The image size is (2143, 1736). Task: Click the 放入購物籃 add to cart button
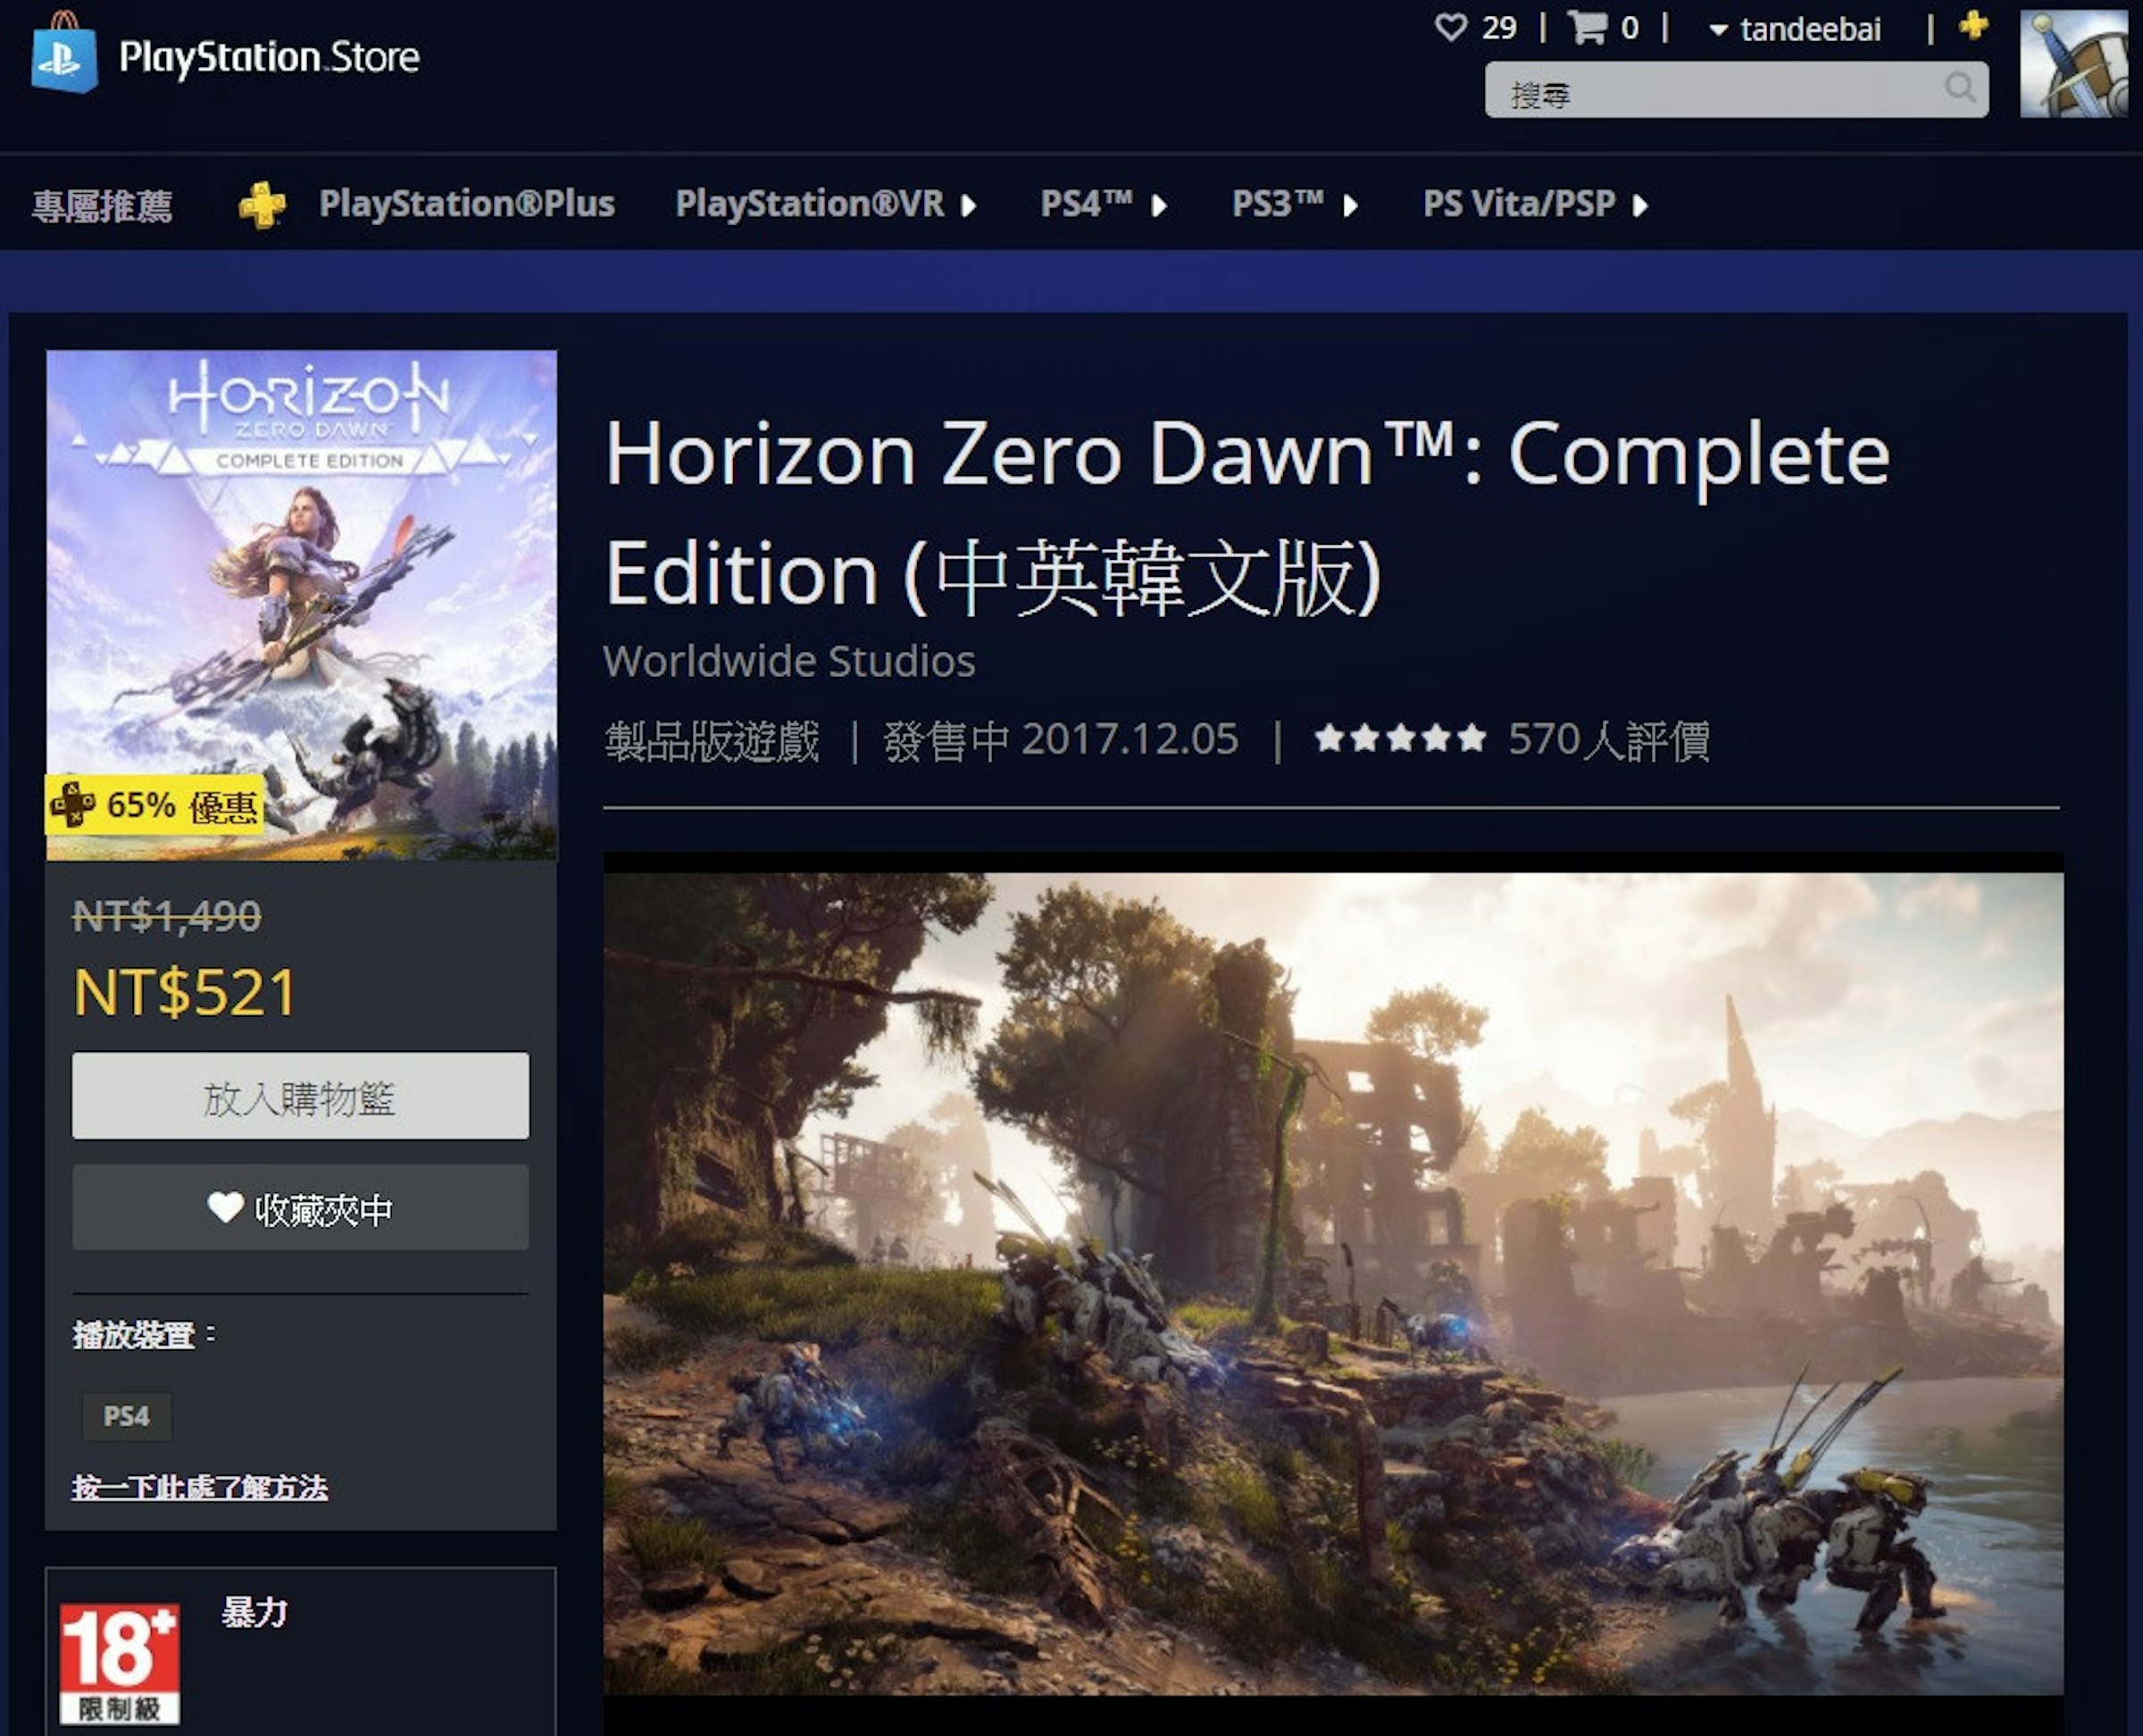pos(300,1095)
